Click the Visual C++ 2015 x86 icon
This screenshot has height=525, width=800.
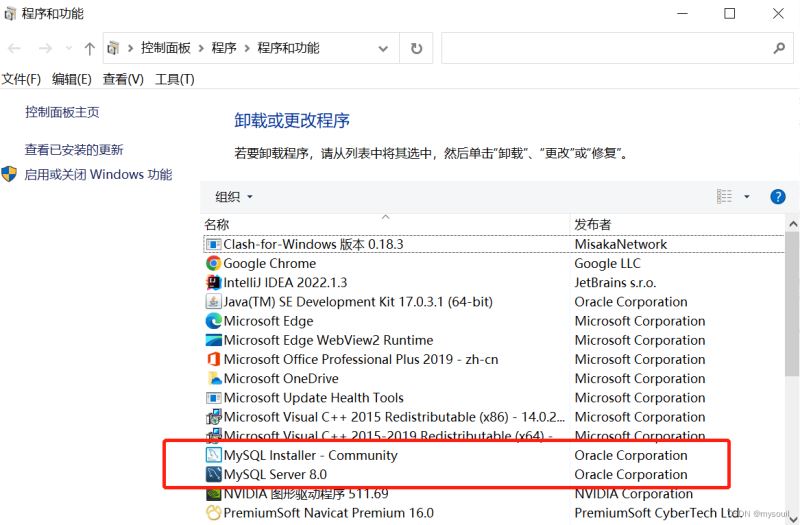tap(213, 417)
